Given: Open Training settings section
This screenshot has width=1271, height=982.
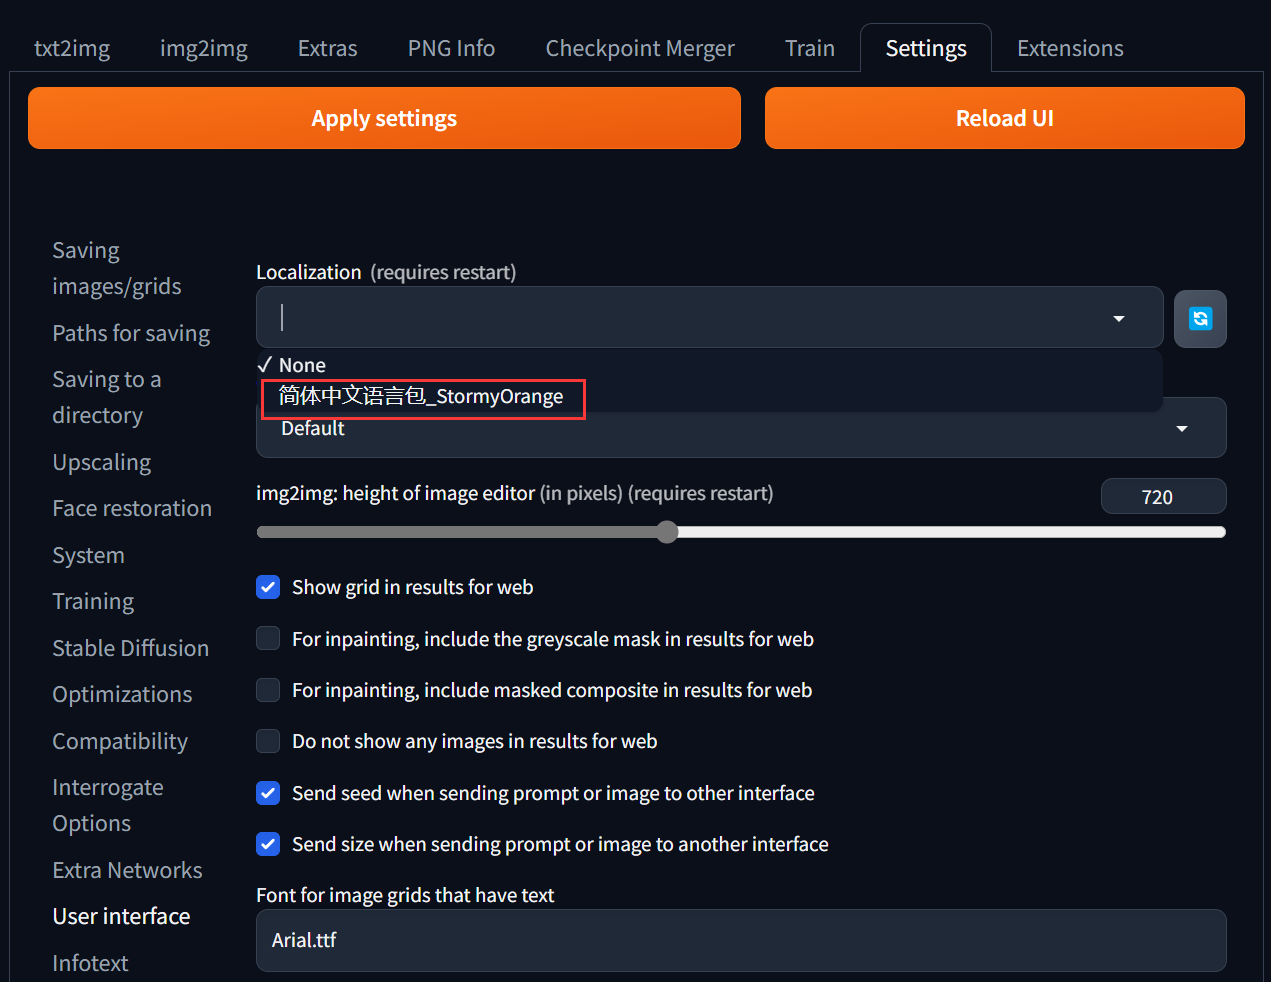Looking at the screenshot, I should tap(93, 601).
